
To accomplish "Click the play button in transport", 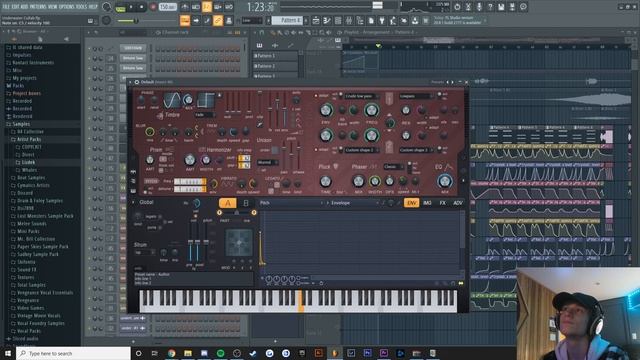I will pyautogui.click(x=131, y=7).
